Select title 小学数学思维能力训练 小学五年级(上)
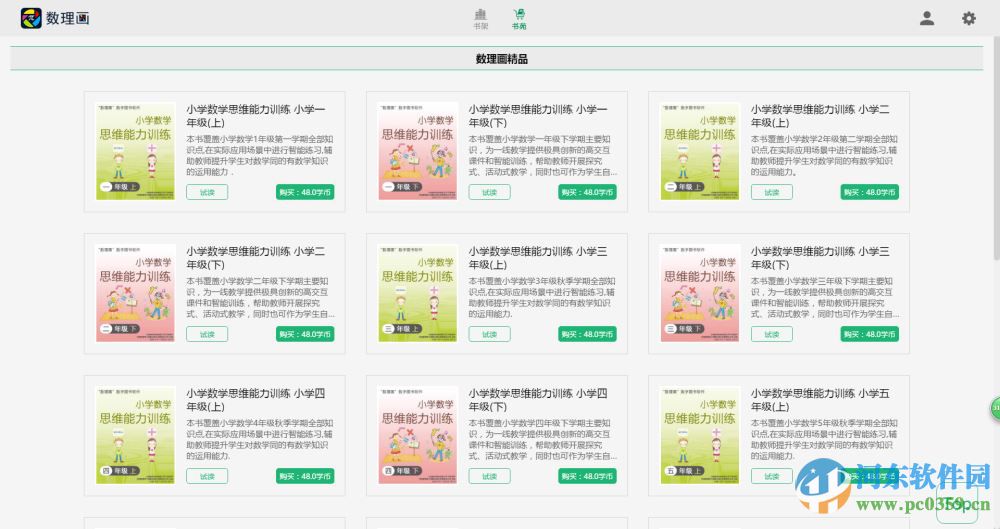1000x529 pixels. tap(820, 400)
